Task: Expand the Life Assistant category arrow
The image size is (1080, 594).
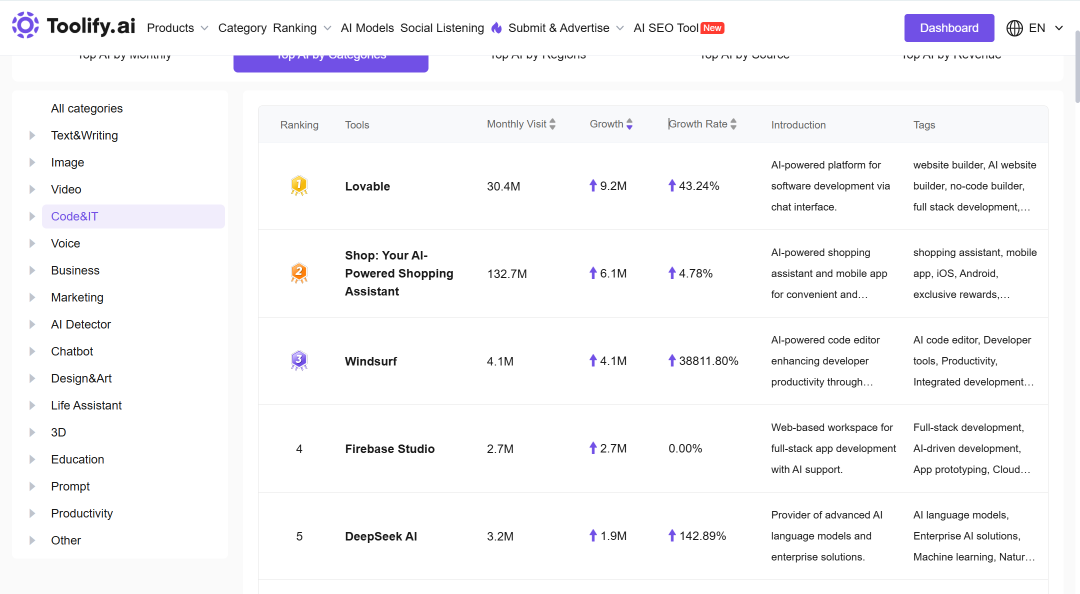Action: click(32, 405)
